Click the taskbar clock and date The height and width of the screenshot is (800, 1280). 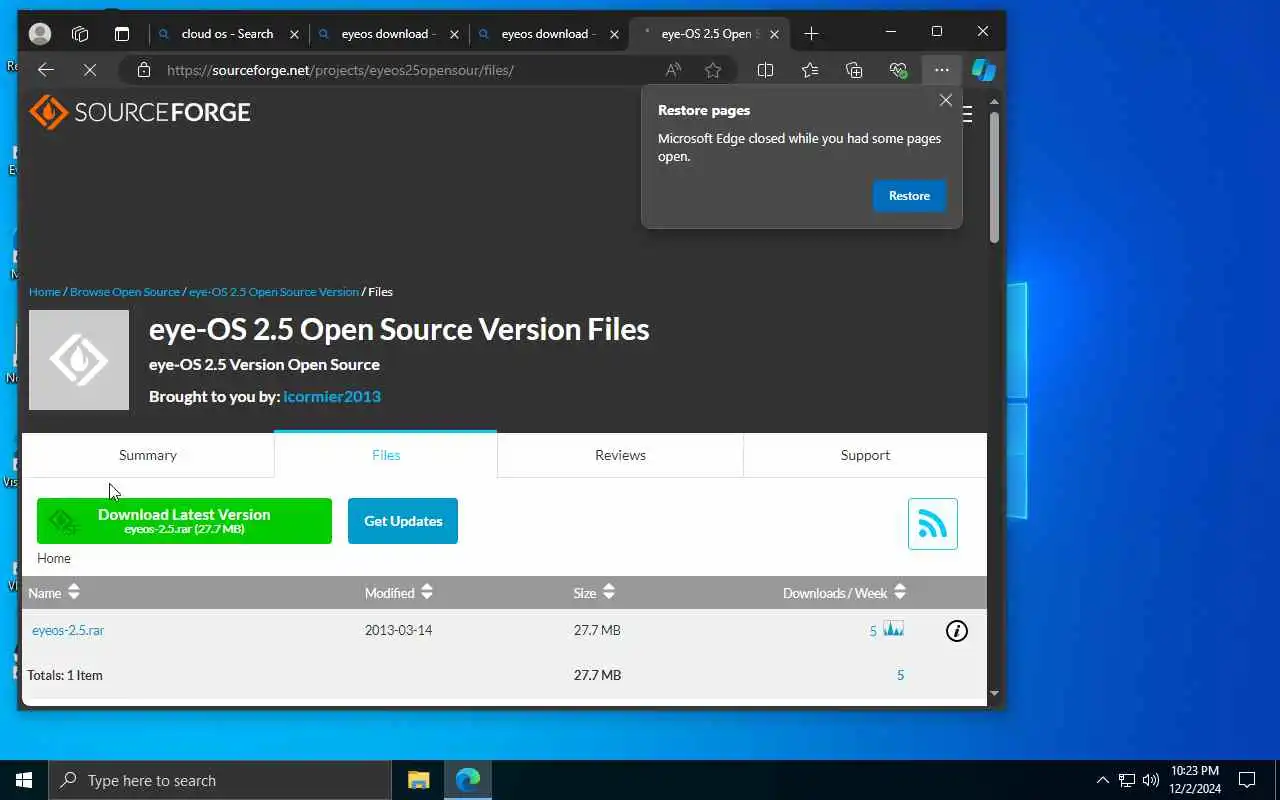[x=1194, y=780]
